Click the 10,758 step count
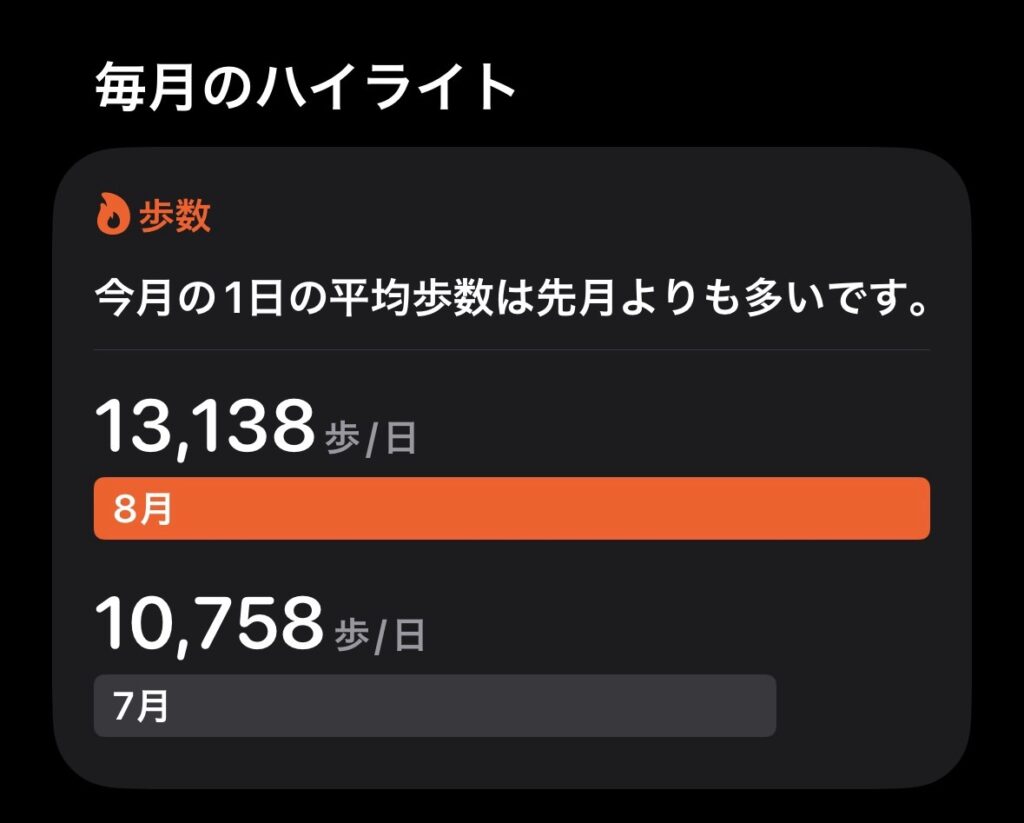Screen dimensions: 1024x823 (209, 624)
